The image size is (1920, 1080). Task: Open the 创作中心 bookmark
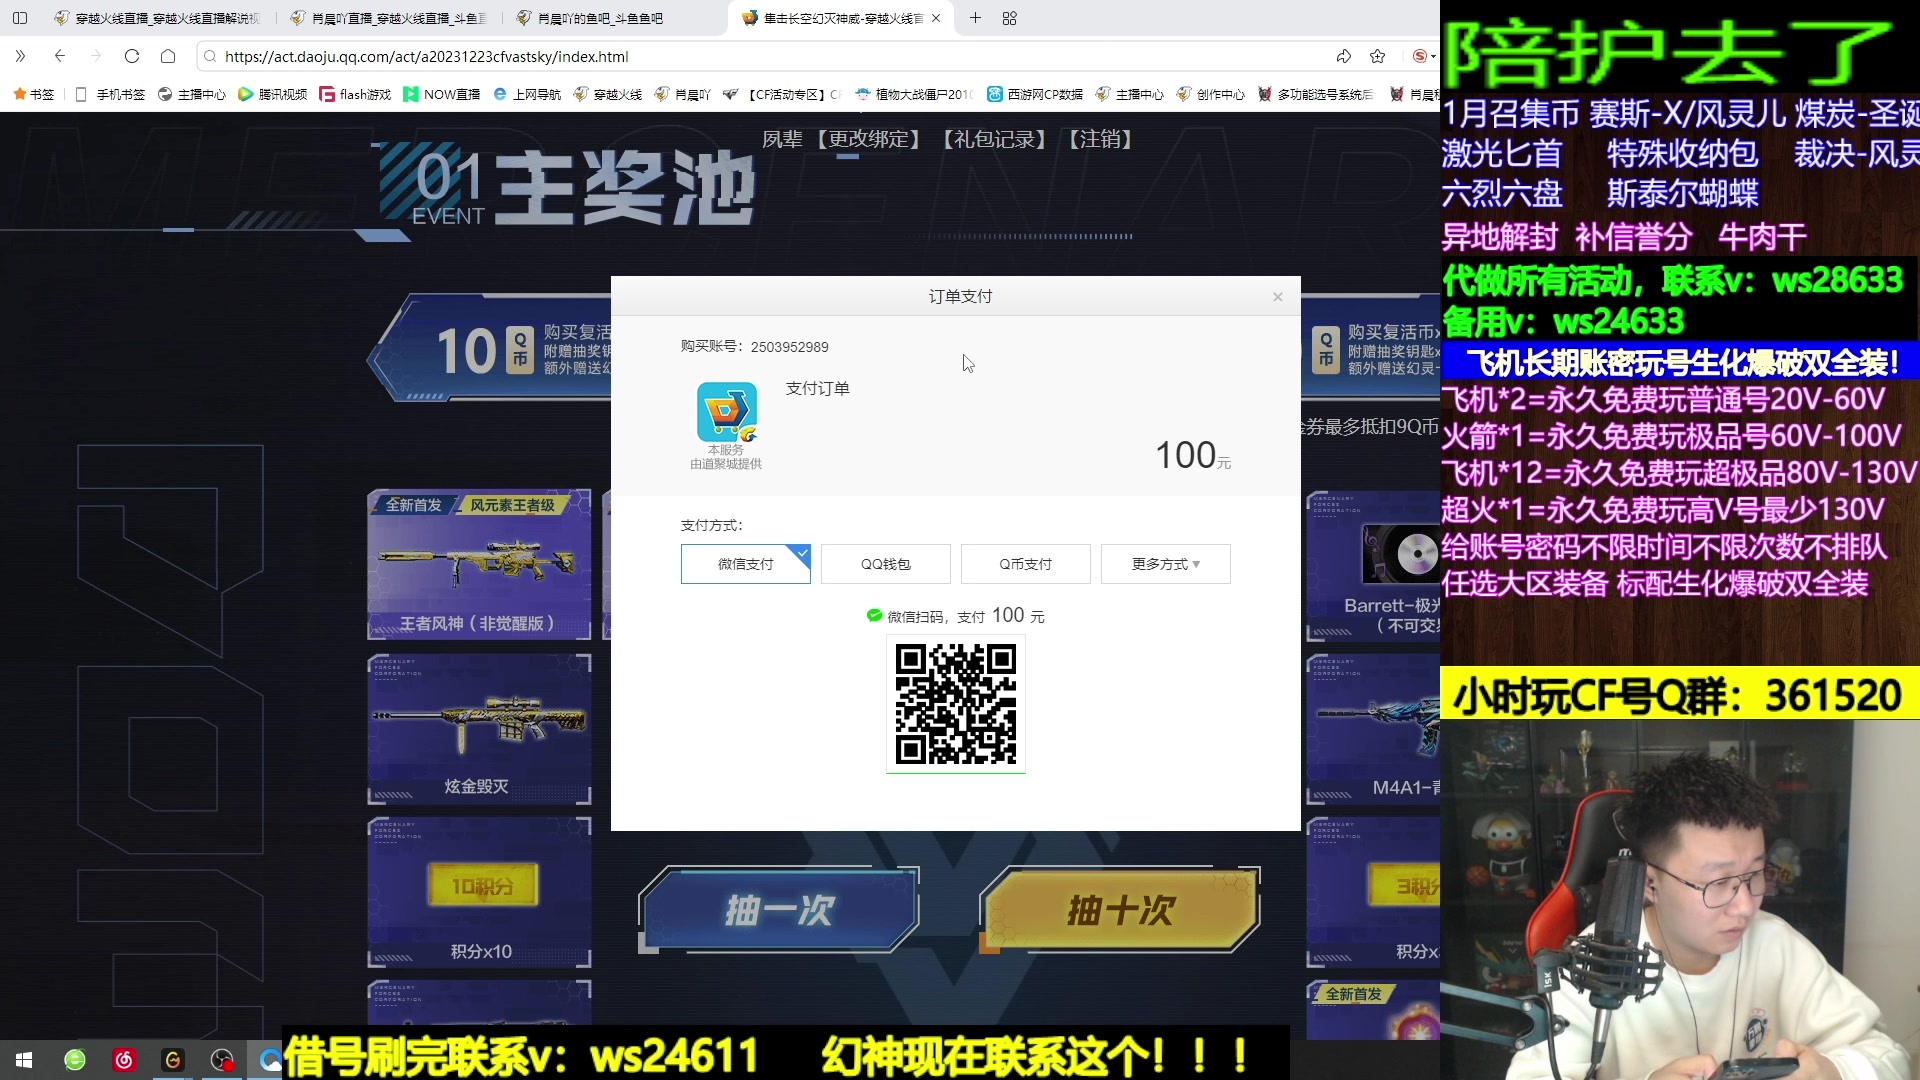(1211, 94)
